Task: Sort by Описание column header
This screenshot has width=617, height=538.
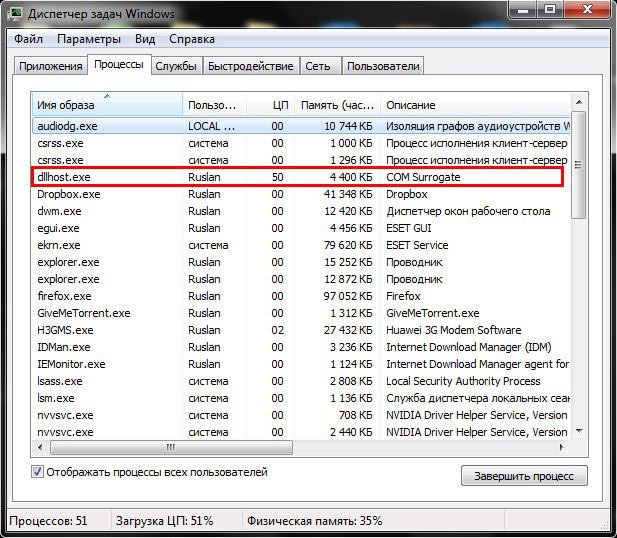Action: (x=475, y=105)
